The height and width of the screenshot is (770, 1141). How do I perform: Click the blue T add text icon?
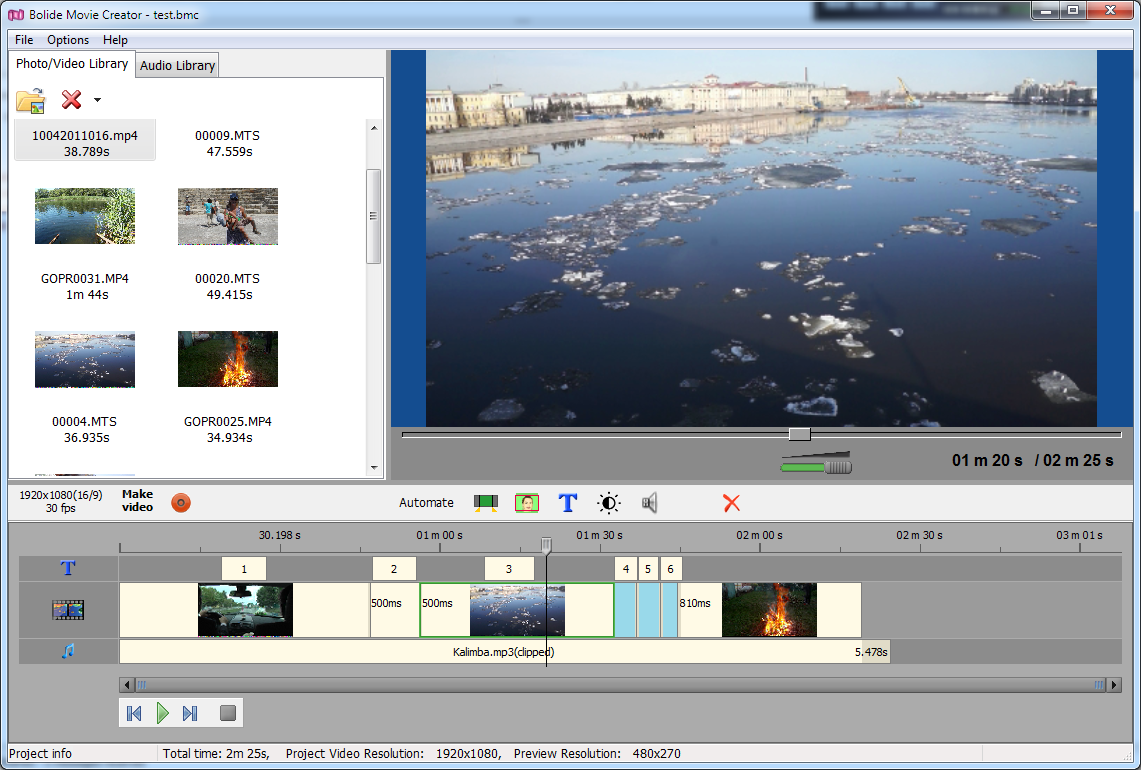[x=568, y=503]
